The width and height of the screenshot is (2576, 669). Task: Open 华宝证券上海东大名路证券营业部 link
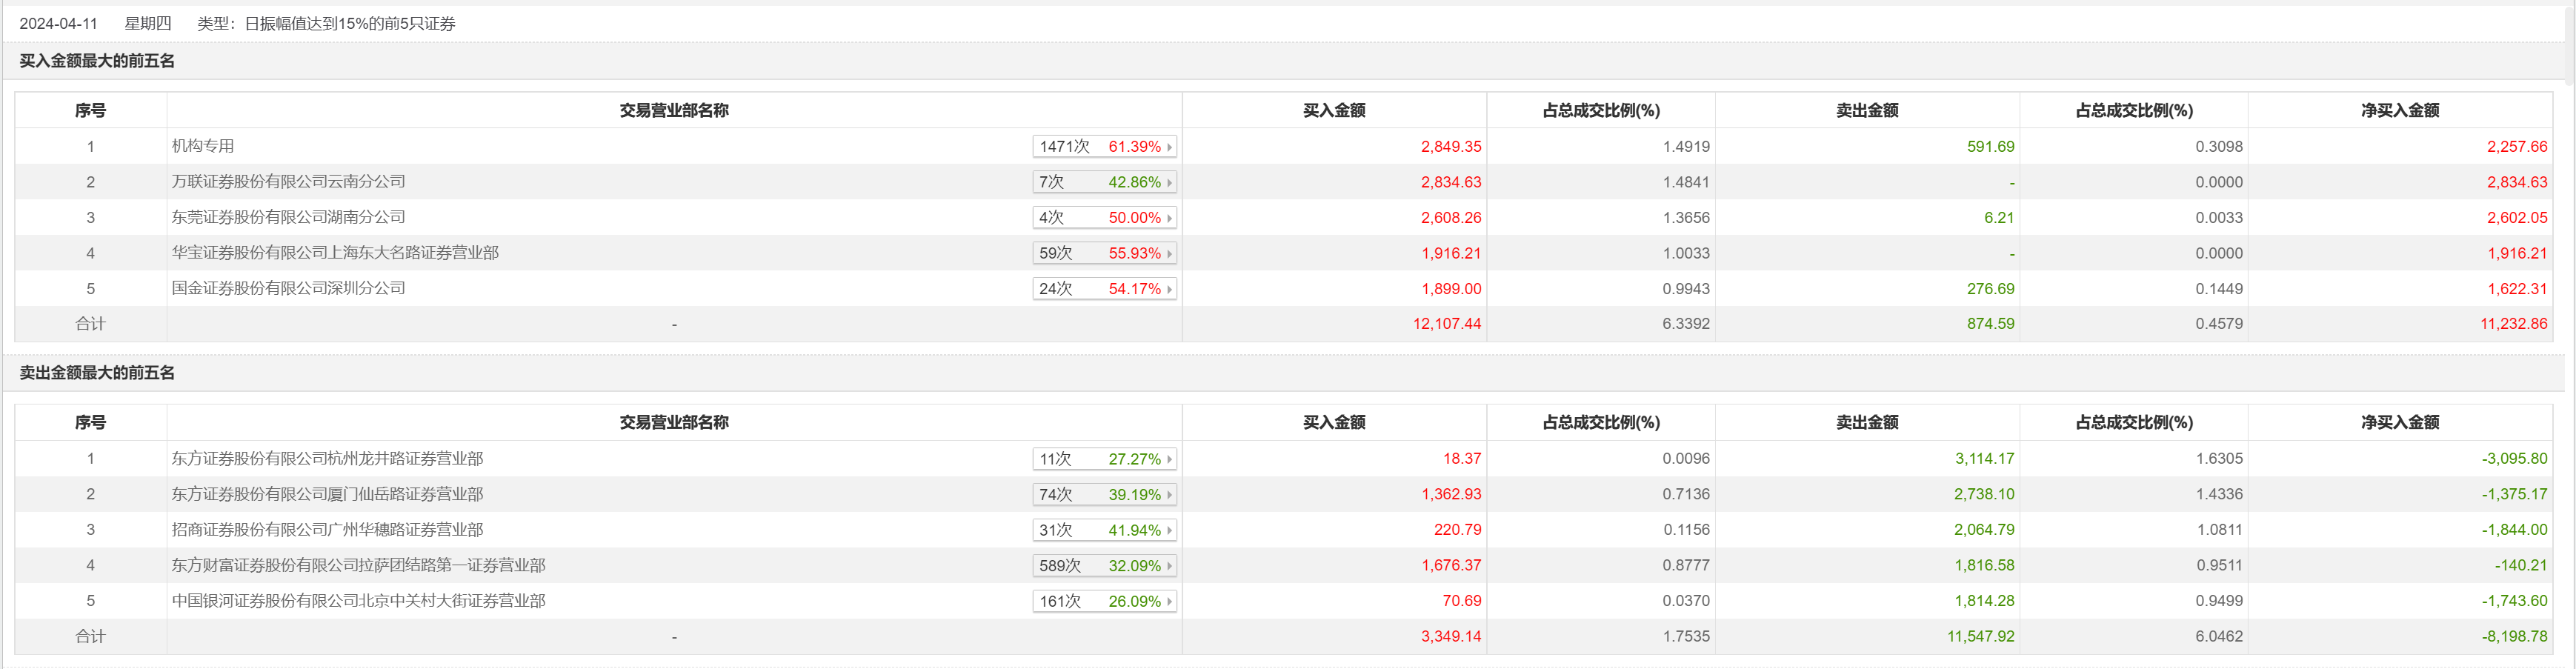point(335,253)
